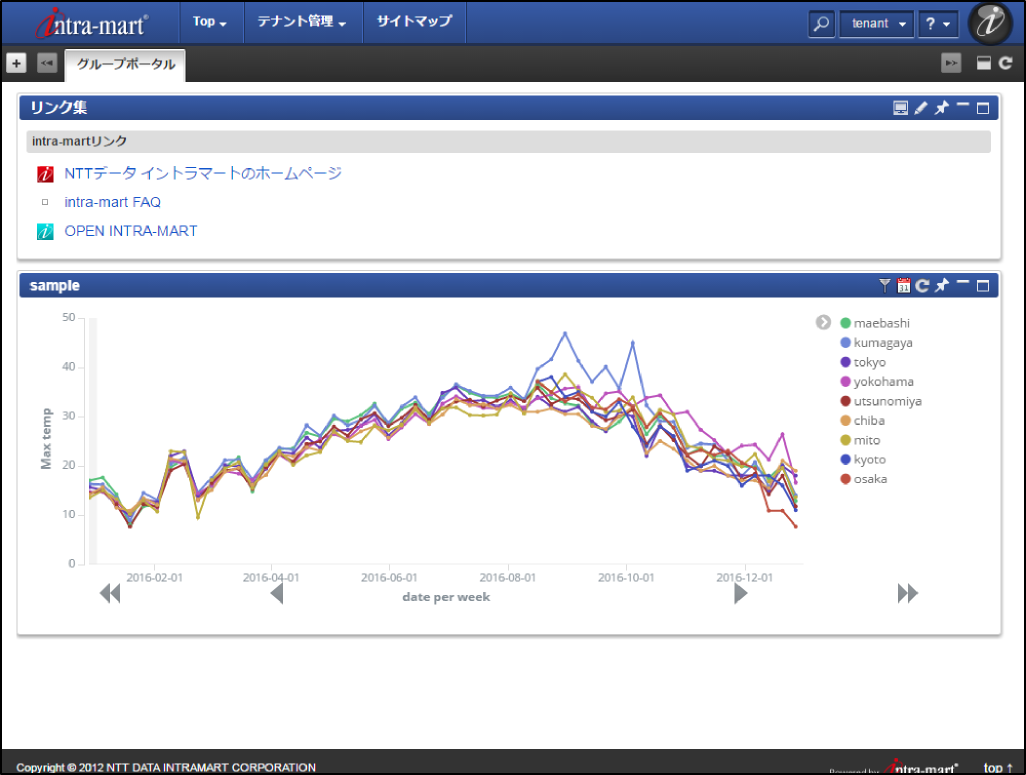The height and width of the screenshot is (775, 1026).
Task: Open the intra-mart FAQ link
Action: pyautogui.click(x=112, y=202)
